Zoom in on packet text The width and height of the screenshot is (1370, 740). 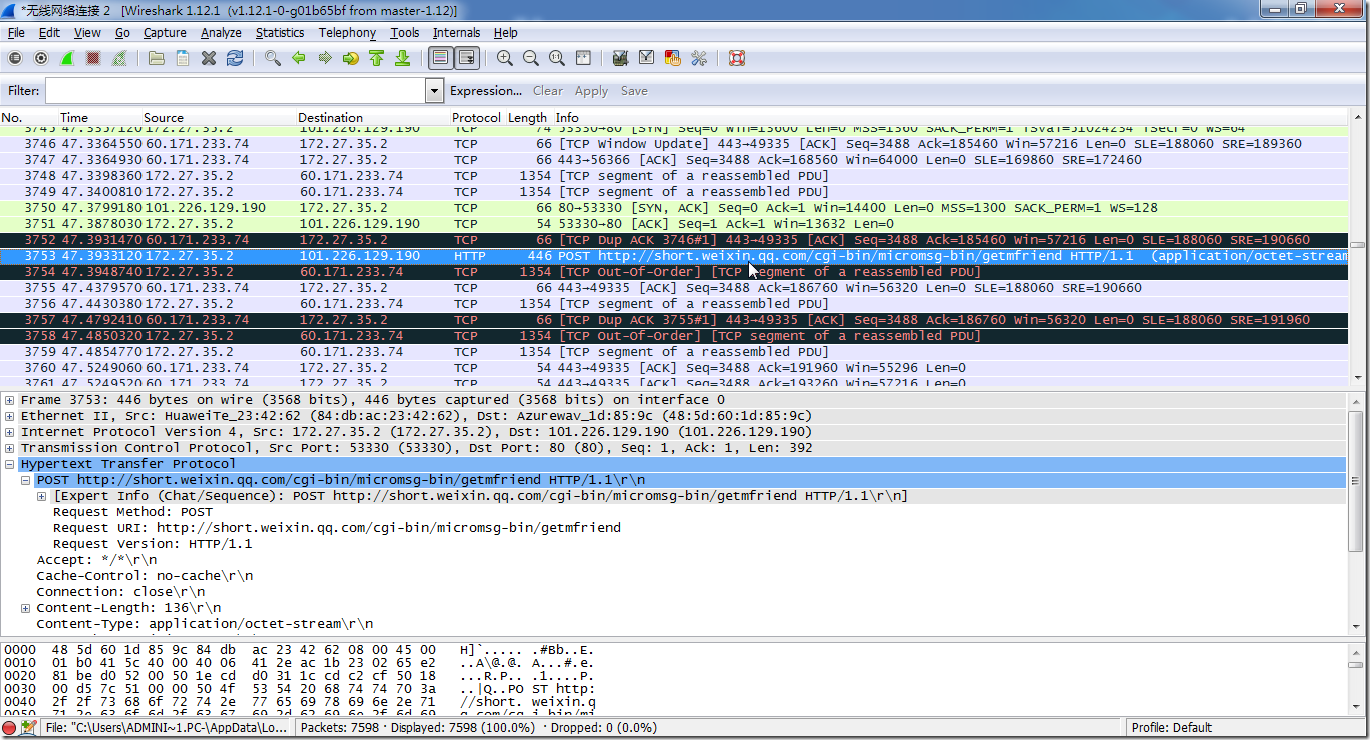tap(505, 58)
